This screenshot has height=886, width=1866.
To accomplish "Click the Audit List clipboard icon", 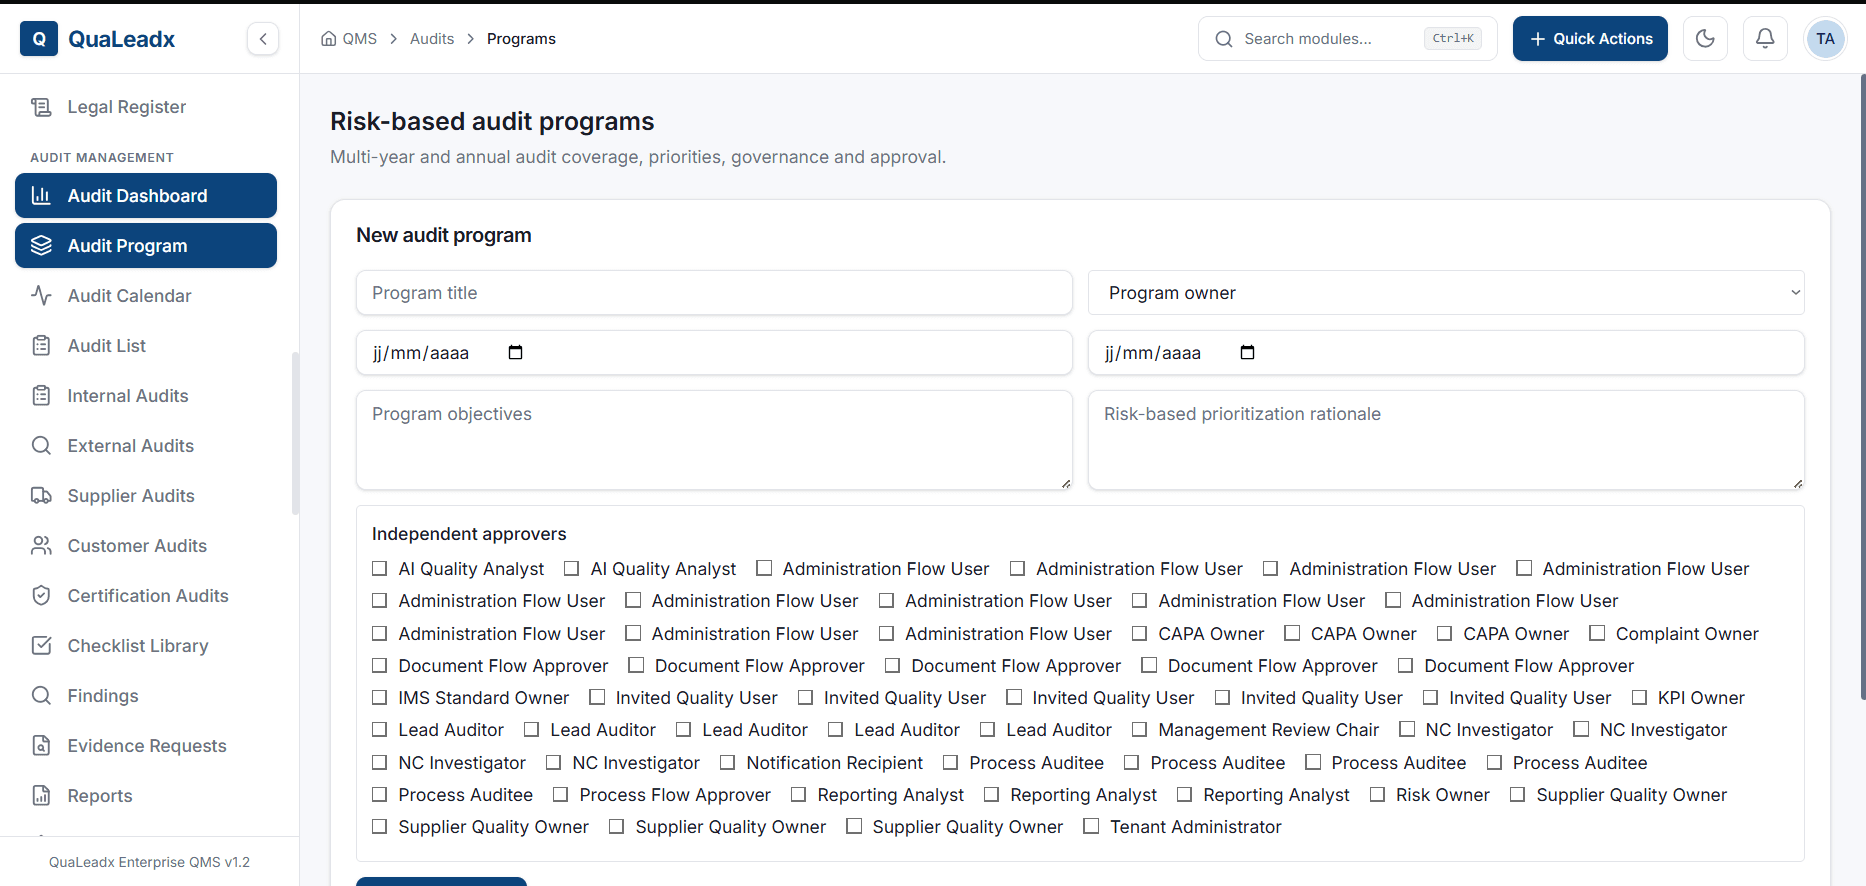I will (41, 346).
